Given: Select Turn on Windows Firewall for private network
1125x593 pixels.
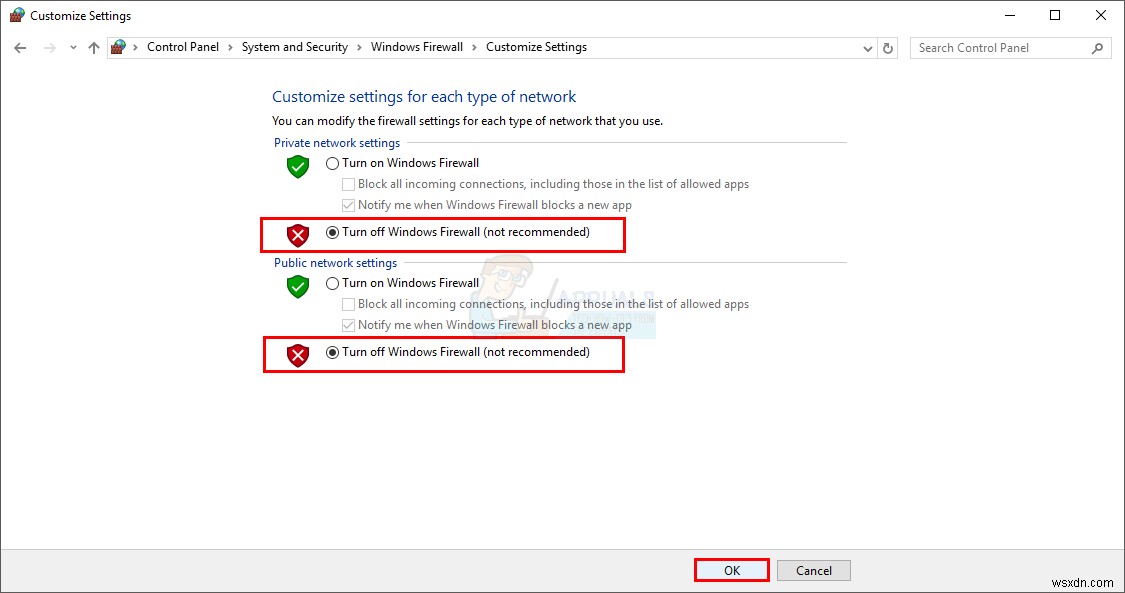Looking at the screenshot, I should (x=331, y=162).
